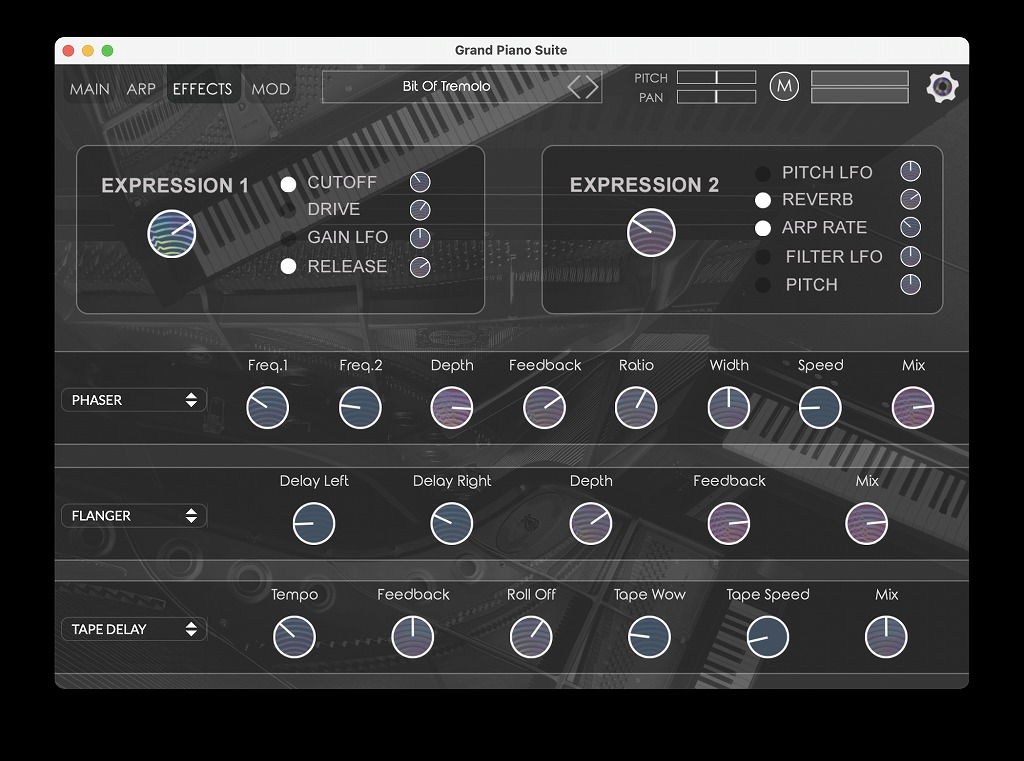Click the PITCH slider bar
This screenshot has height=761, width=1024.
(x=716, y=78)
